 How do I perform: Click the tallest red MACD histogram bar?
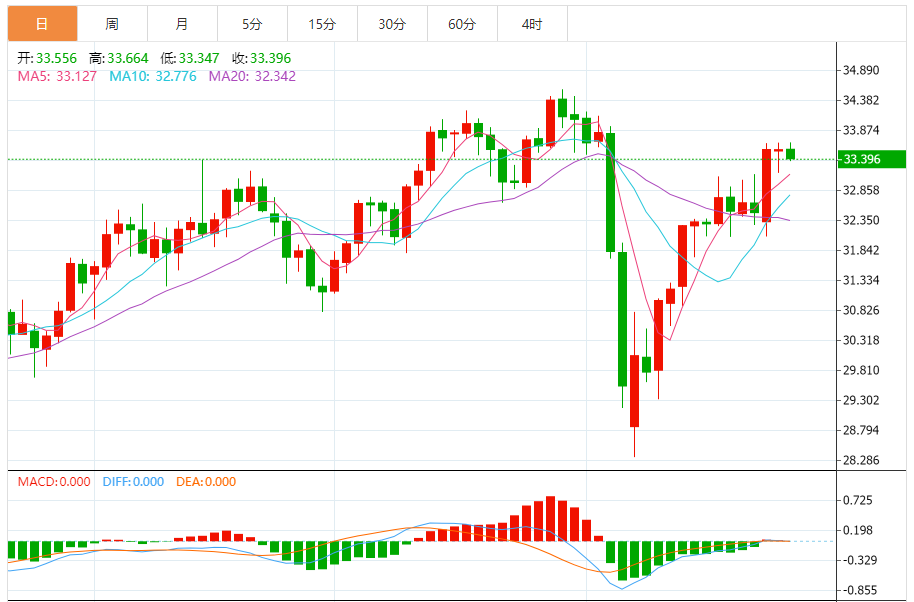click(x=550, y=519)
